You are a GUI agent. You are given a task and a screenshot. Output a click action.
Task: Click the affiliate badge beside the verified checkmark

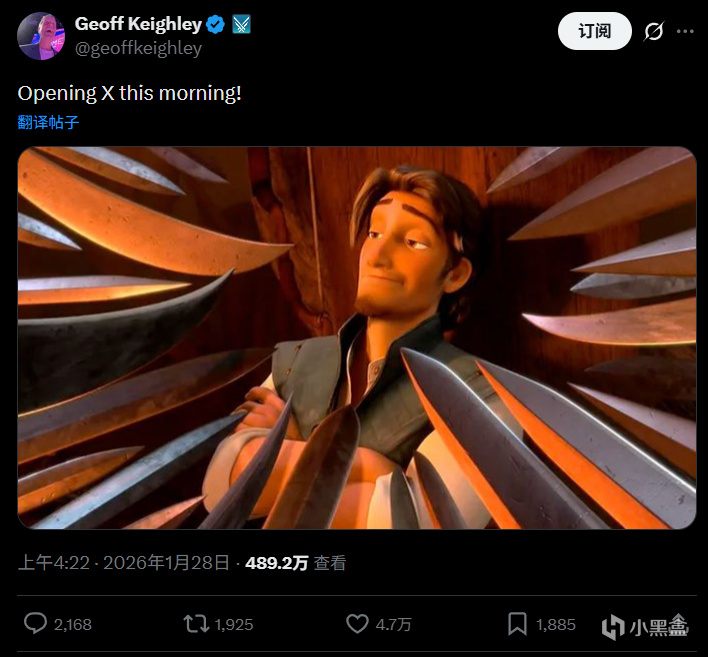point(241,24)
